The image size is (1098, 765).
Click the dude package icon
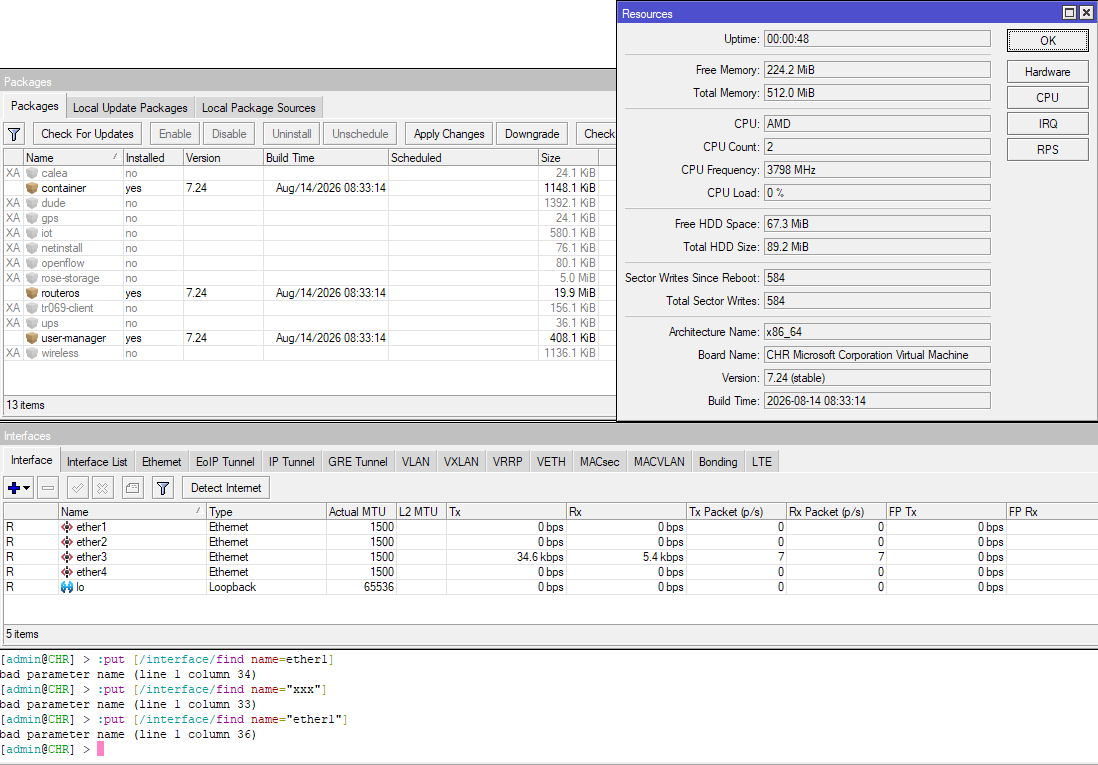pyautogui.click(x=32, y=203)
